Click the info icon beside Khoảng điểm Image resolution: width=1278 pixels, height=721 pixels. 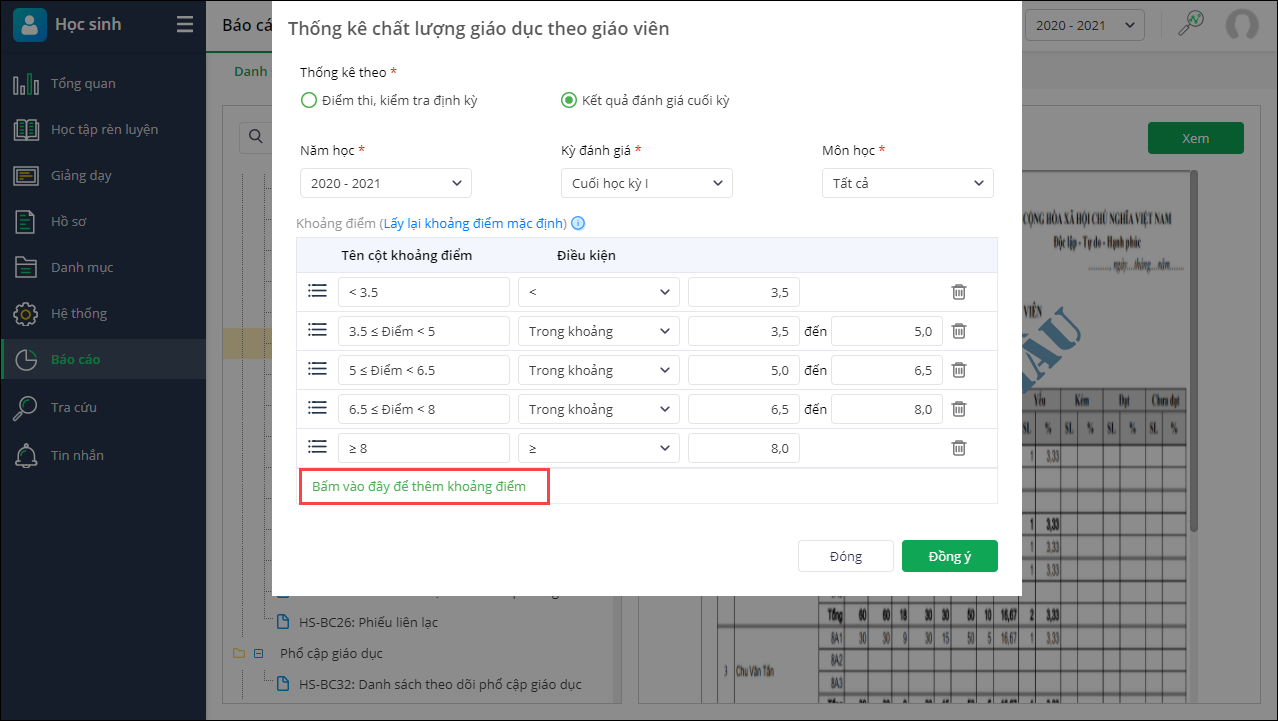(578, 224)
